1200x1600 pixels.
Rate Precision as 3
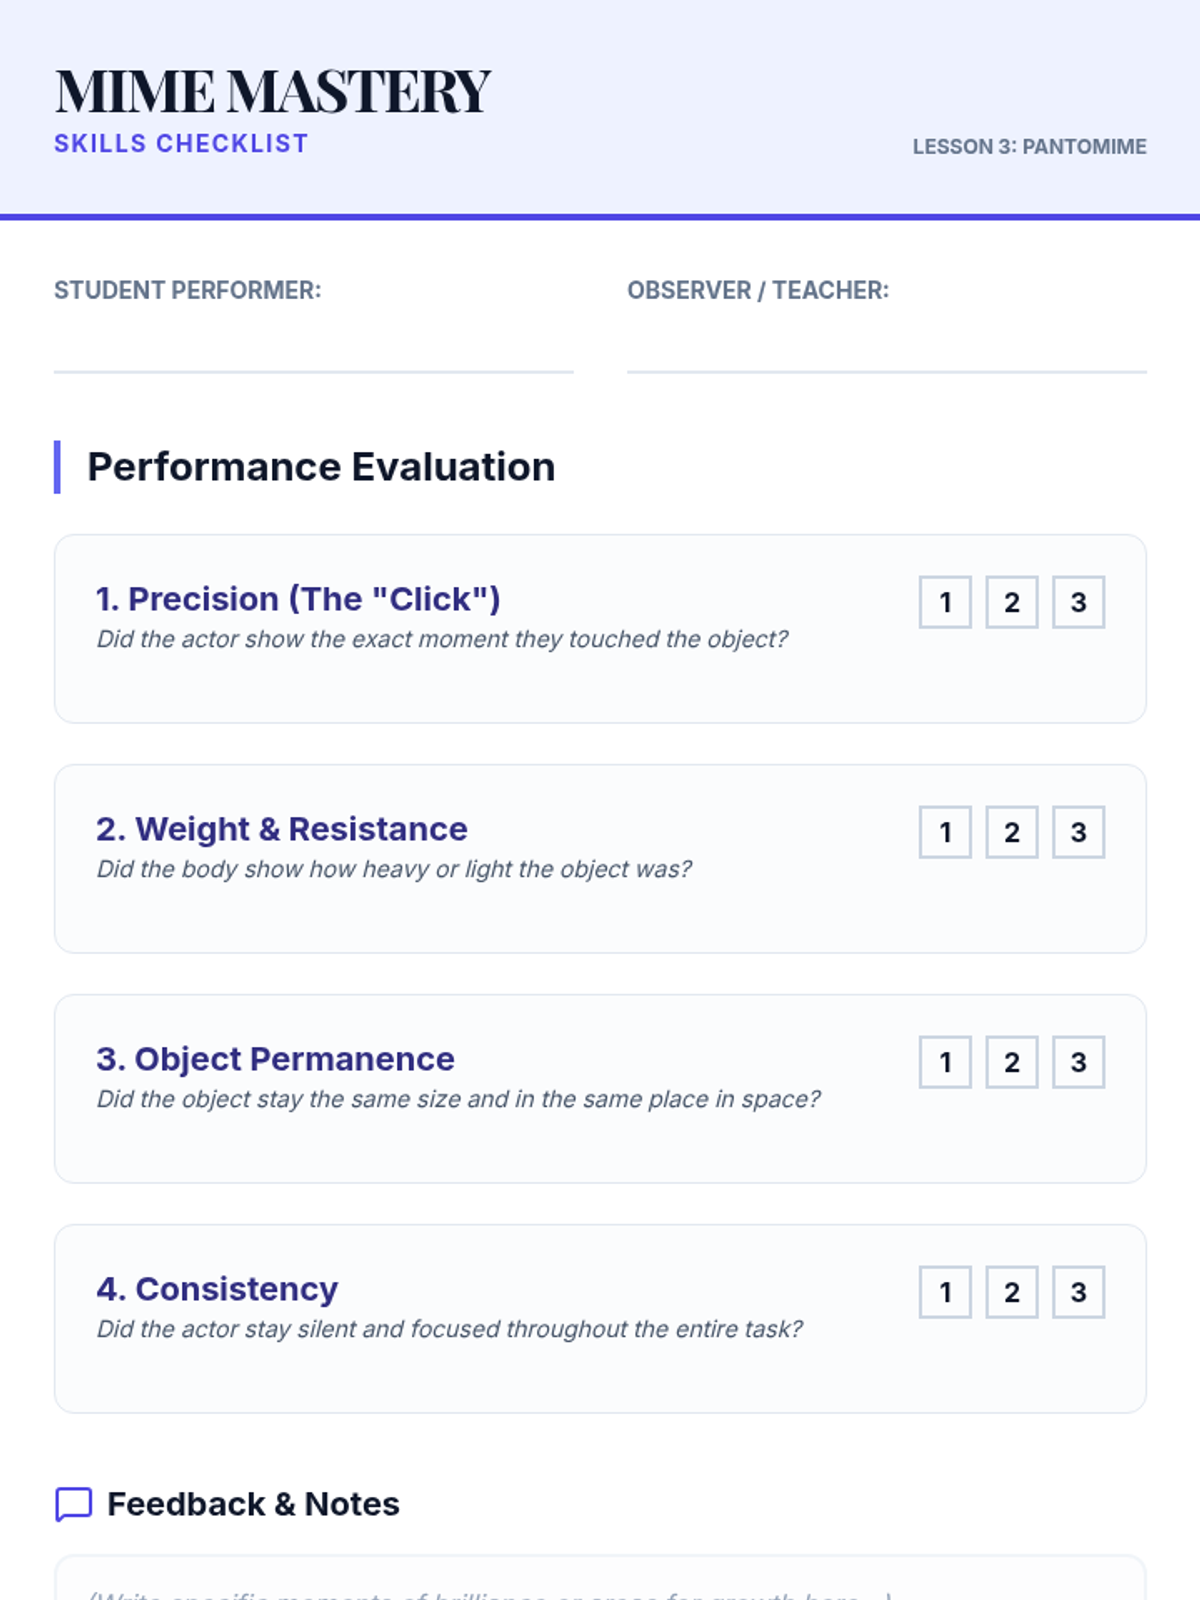click(1078, 602)
